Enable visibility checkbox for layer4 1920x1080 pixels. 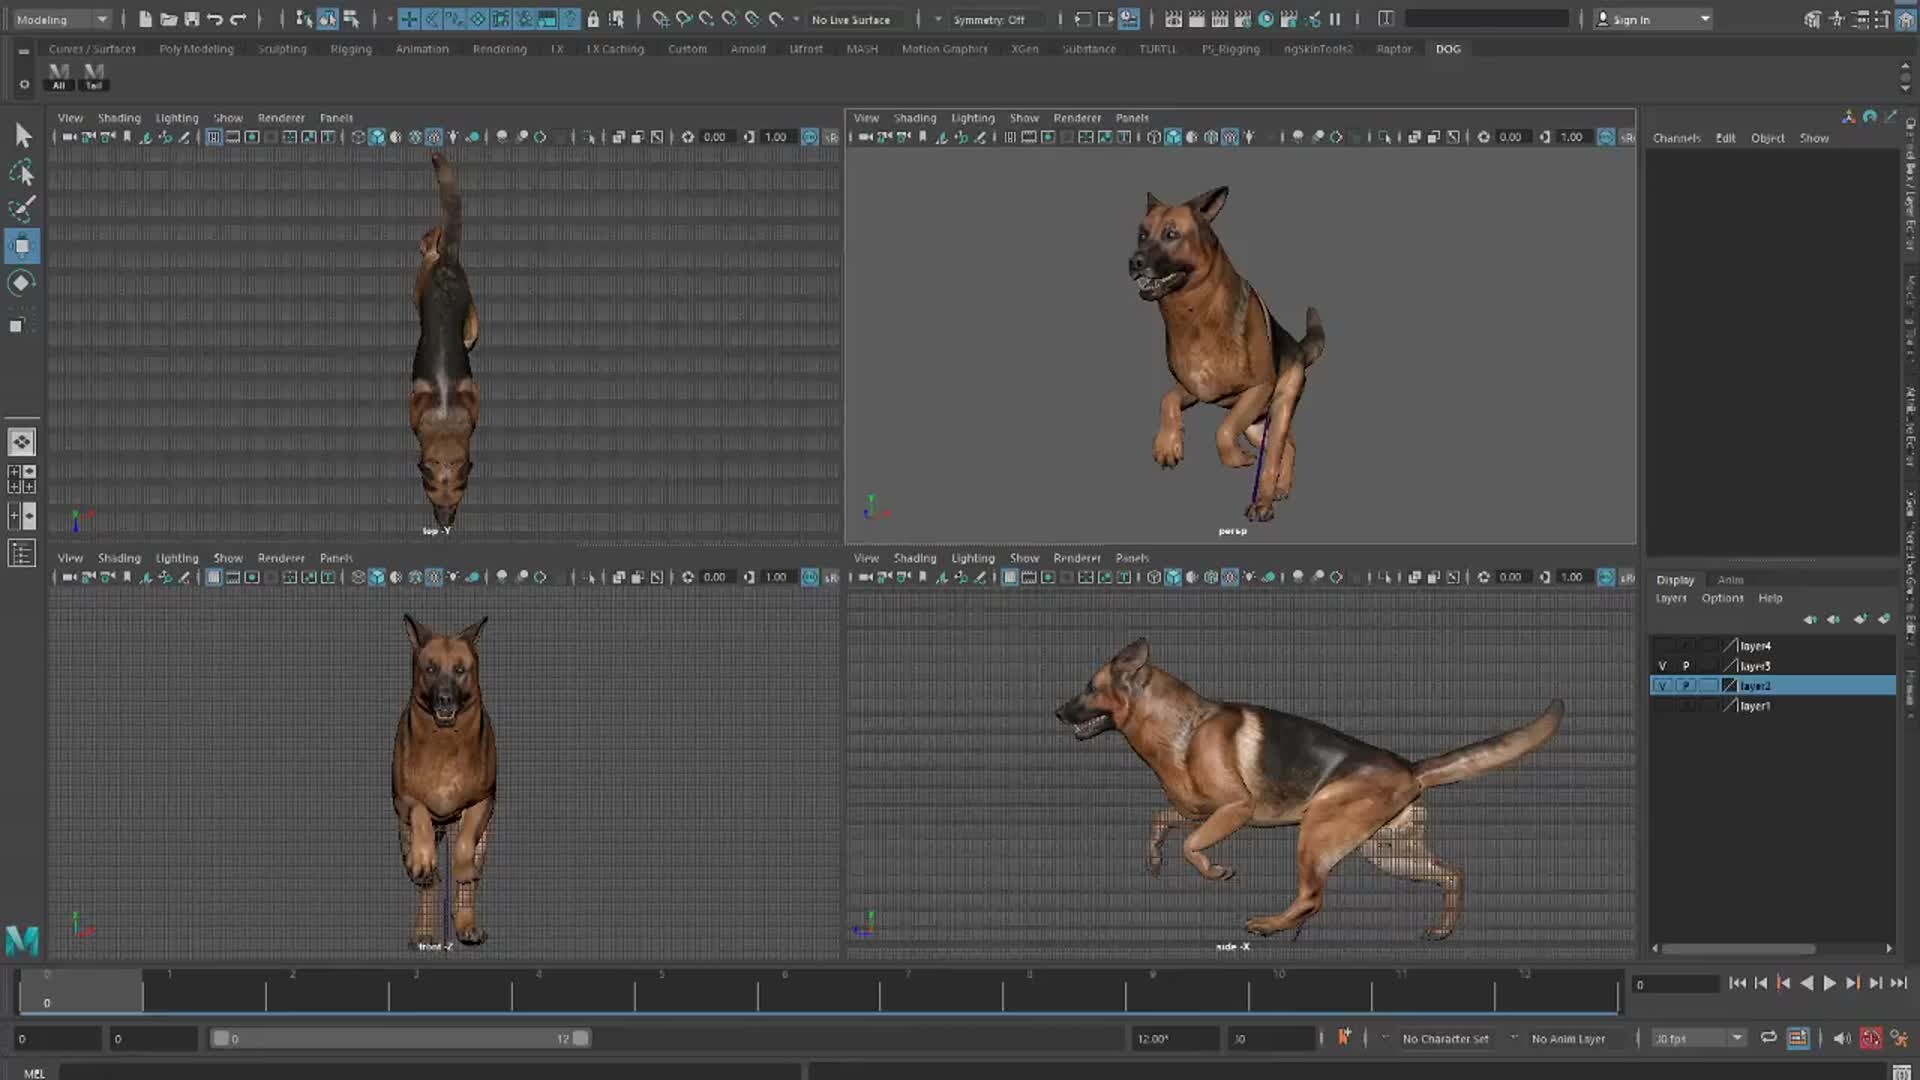(1663, 646)
